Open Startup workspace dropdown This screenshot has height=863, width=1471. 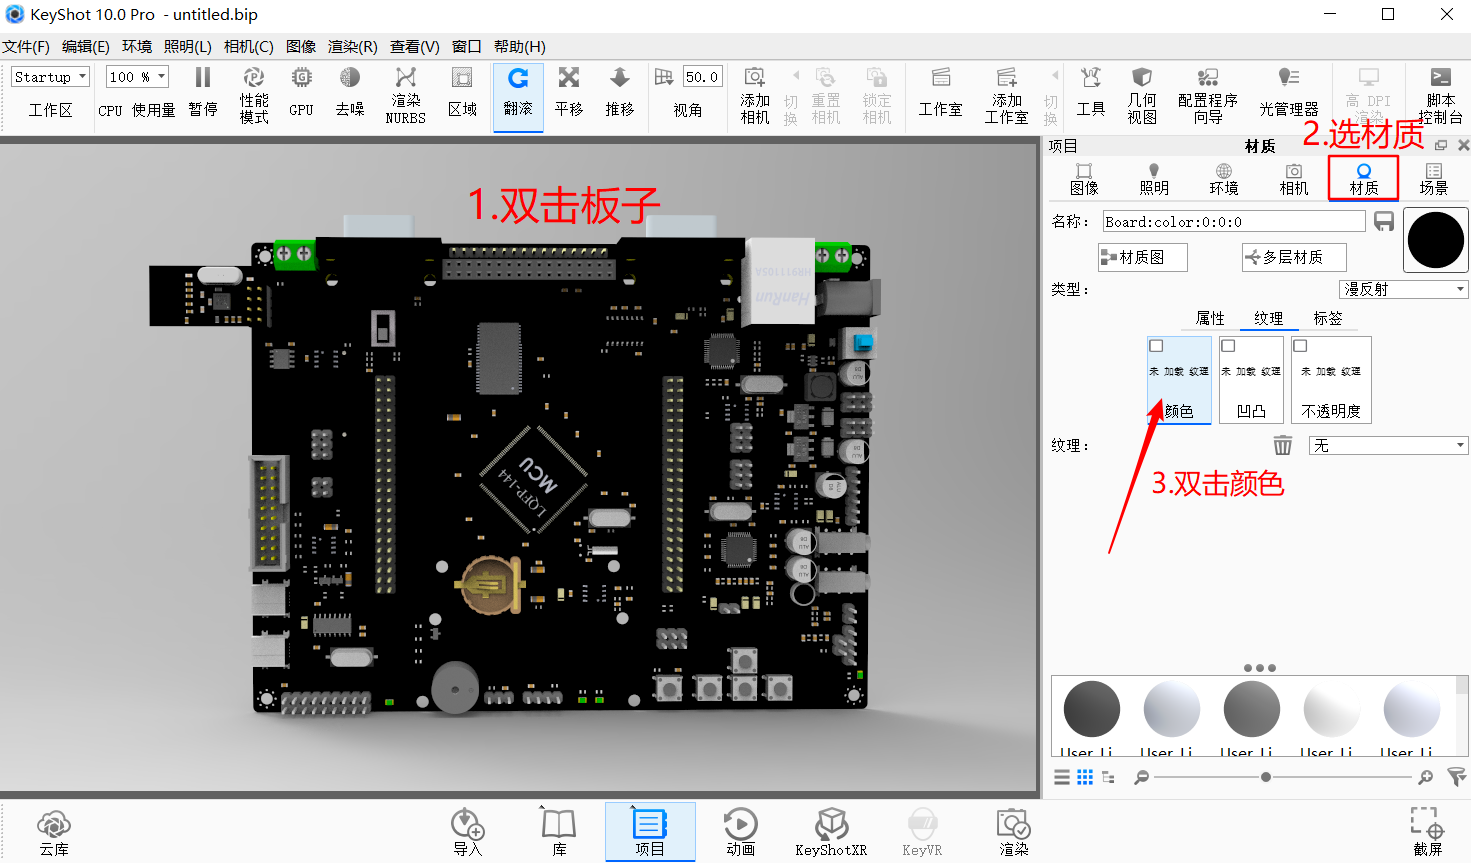50,77
